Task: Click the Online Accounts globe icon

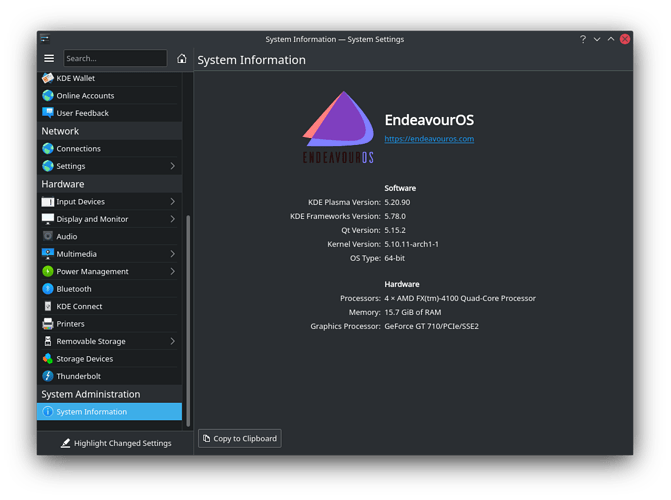Action: click(48, 95)
